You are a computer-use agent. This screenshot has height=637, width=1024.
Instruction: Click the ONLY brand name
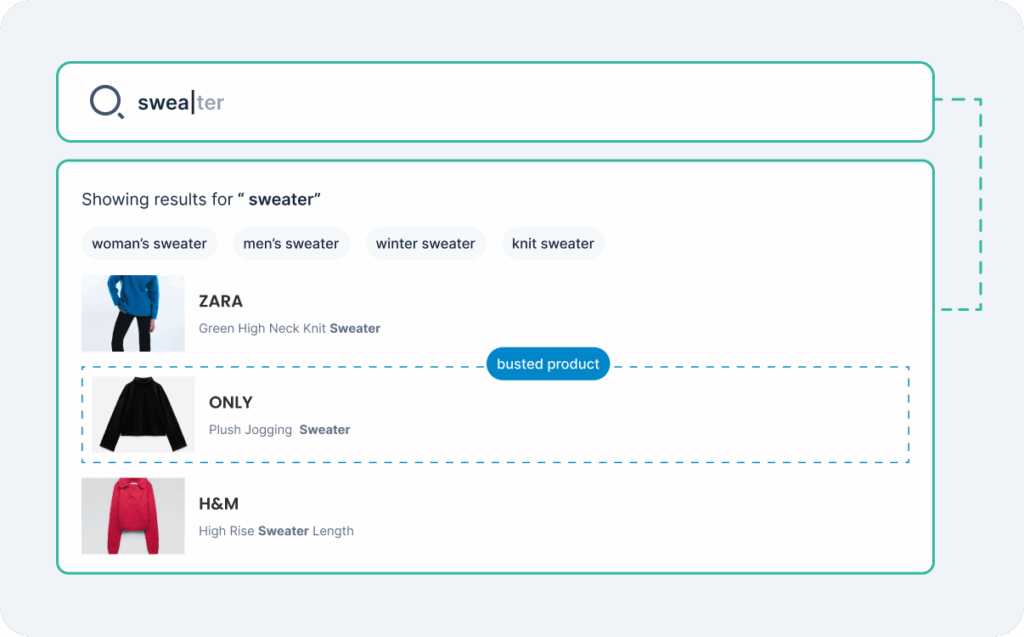coord(231,402)
